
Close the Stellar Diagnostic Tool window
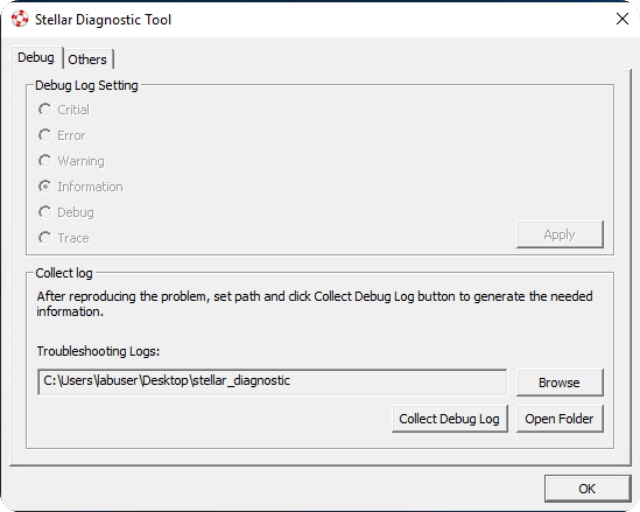(622, 19)
